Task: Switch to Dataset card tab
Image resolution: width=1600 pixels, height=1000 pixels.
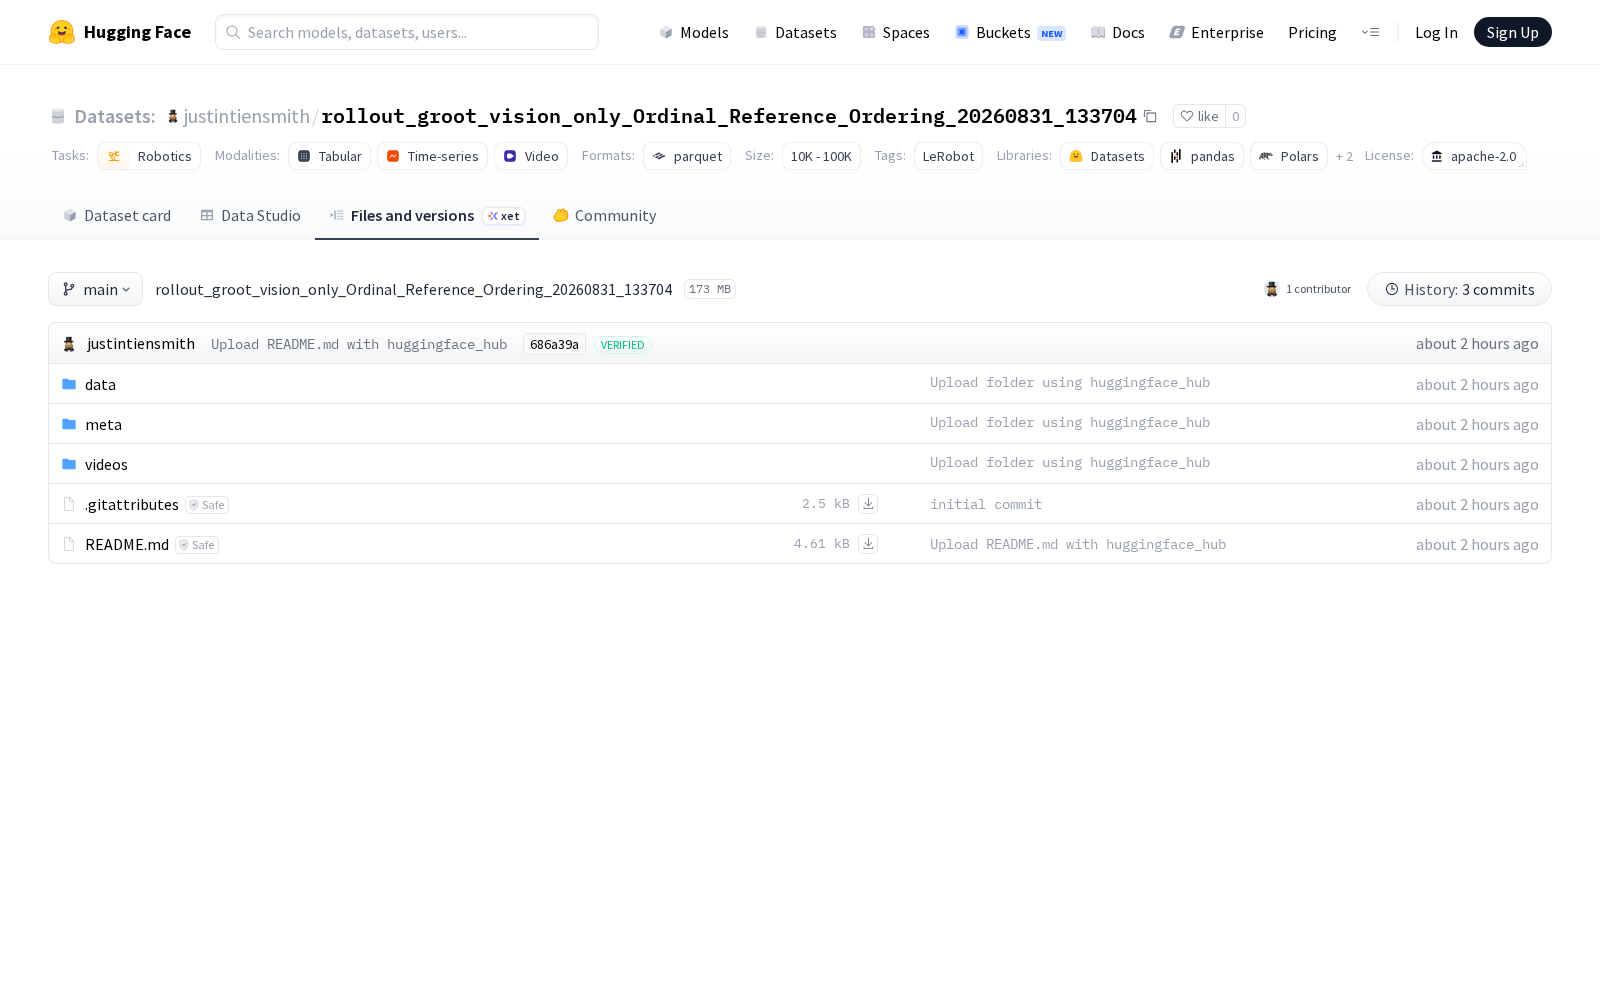Action: (117, 215)
